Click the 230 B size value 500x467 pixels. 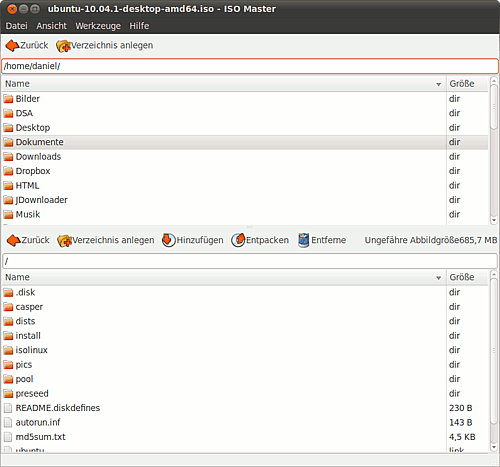point(461,408)
